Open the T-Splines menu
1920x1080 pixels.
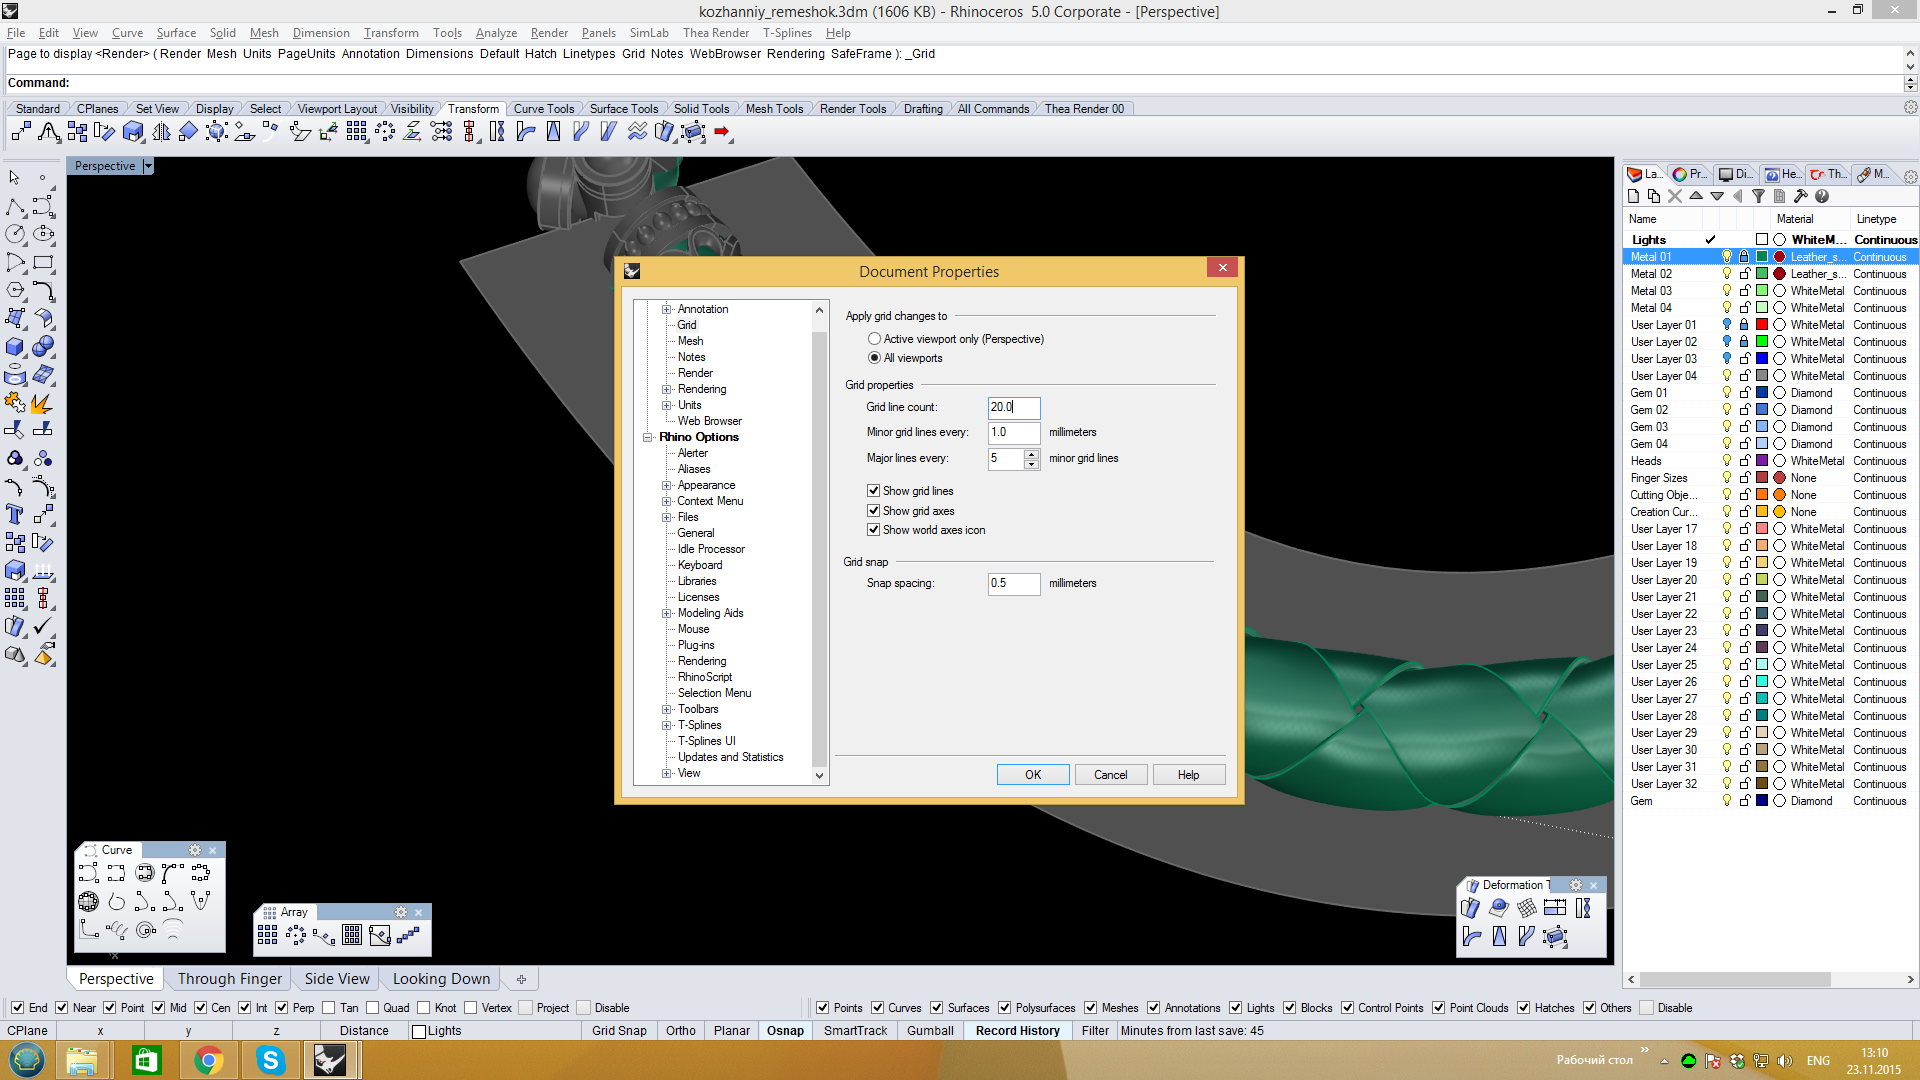pyautogui.click(x=787, y=33)
